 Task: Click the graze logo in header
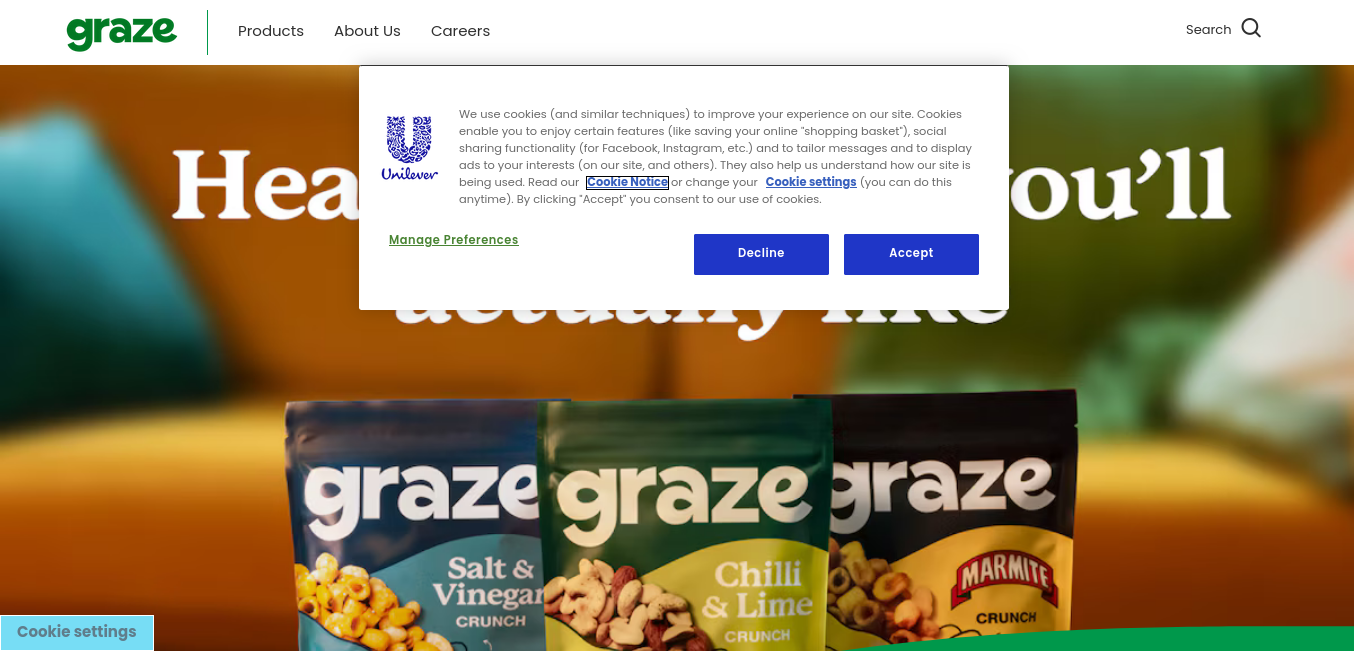(122, 32)
